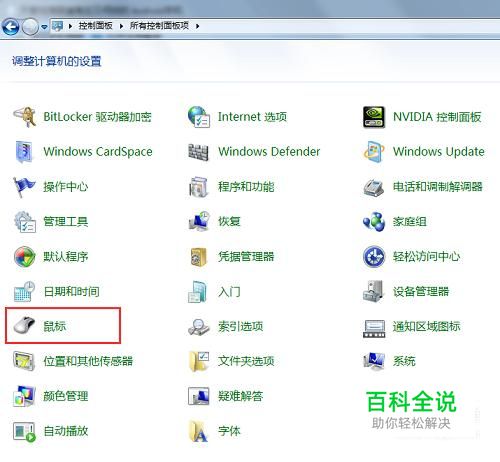Open the 自动播放 icon

pos(24,431)
